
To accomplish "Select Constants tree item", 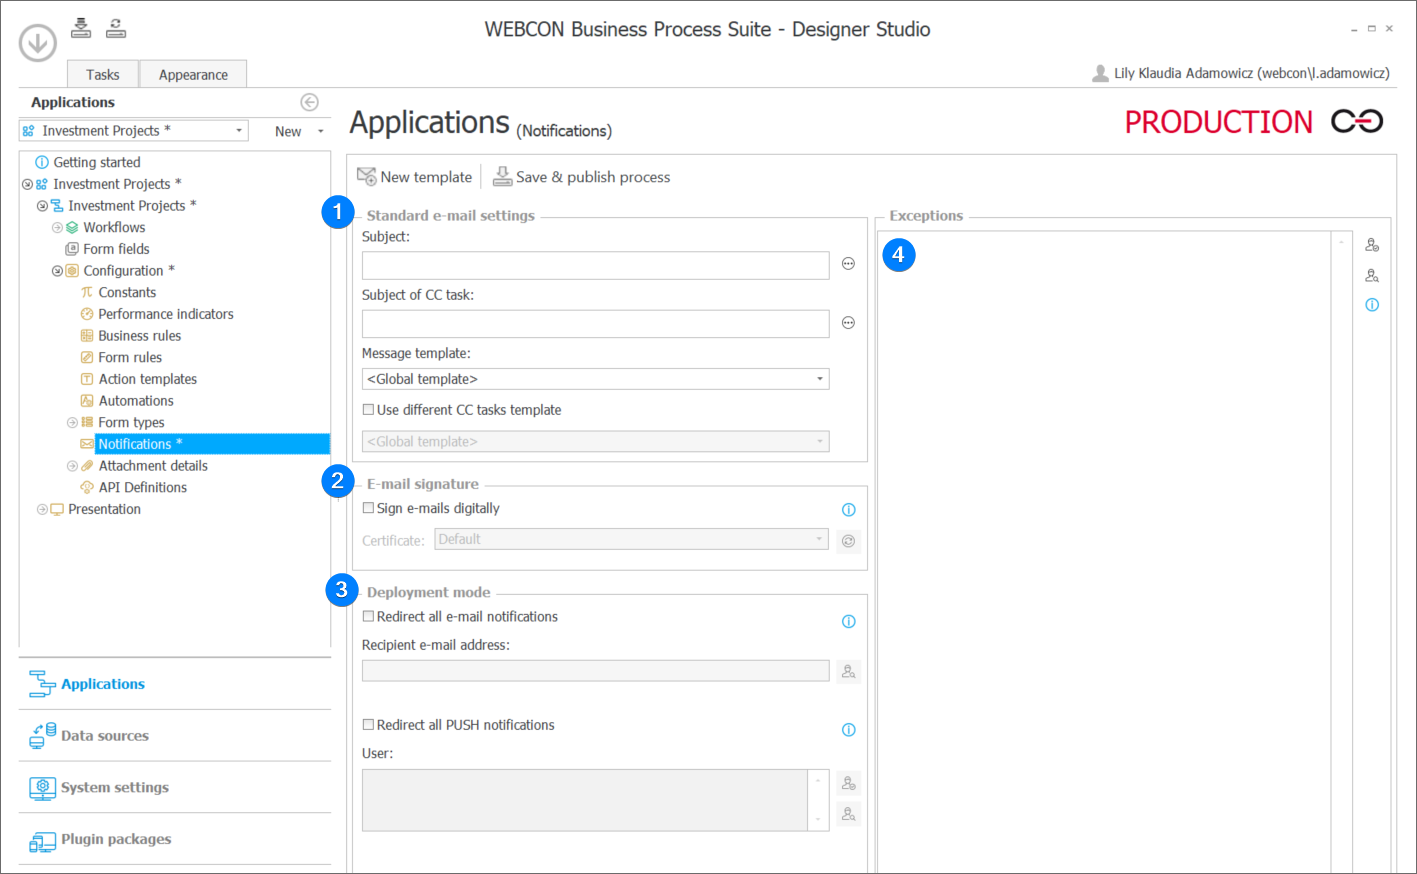I will (x=127, y=293).
